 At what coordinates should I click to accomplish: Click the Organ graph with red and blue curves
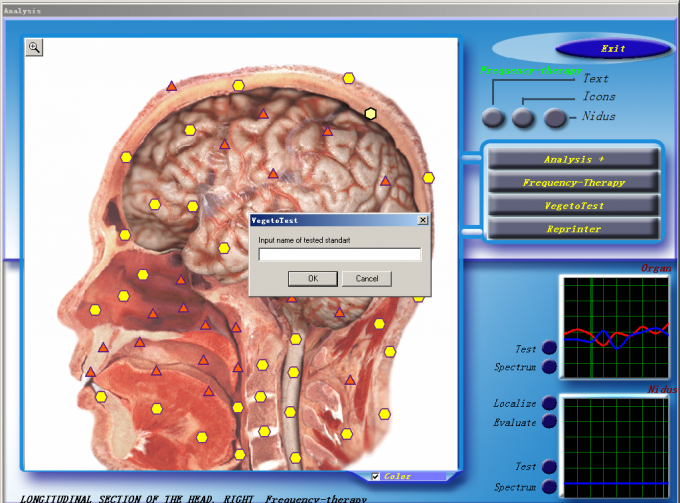[616, 328]
